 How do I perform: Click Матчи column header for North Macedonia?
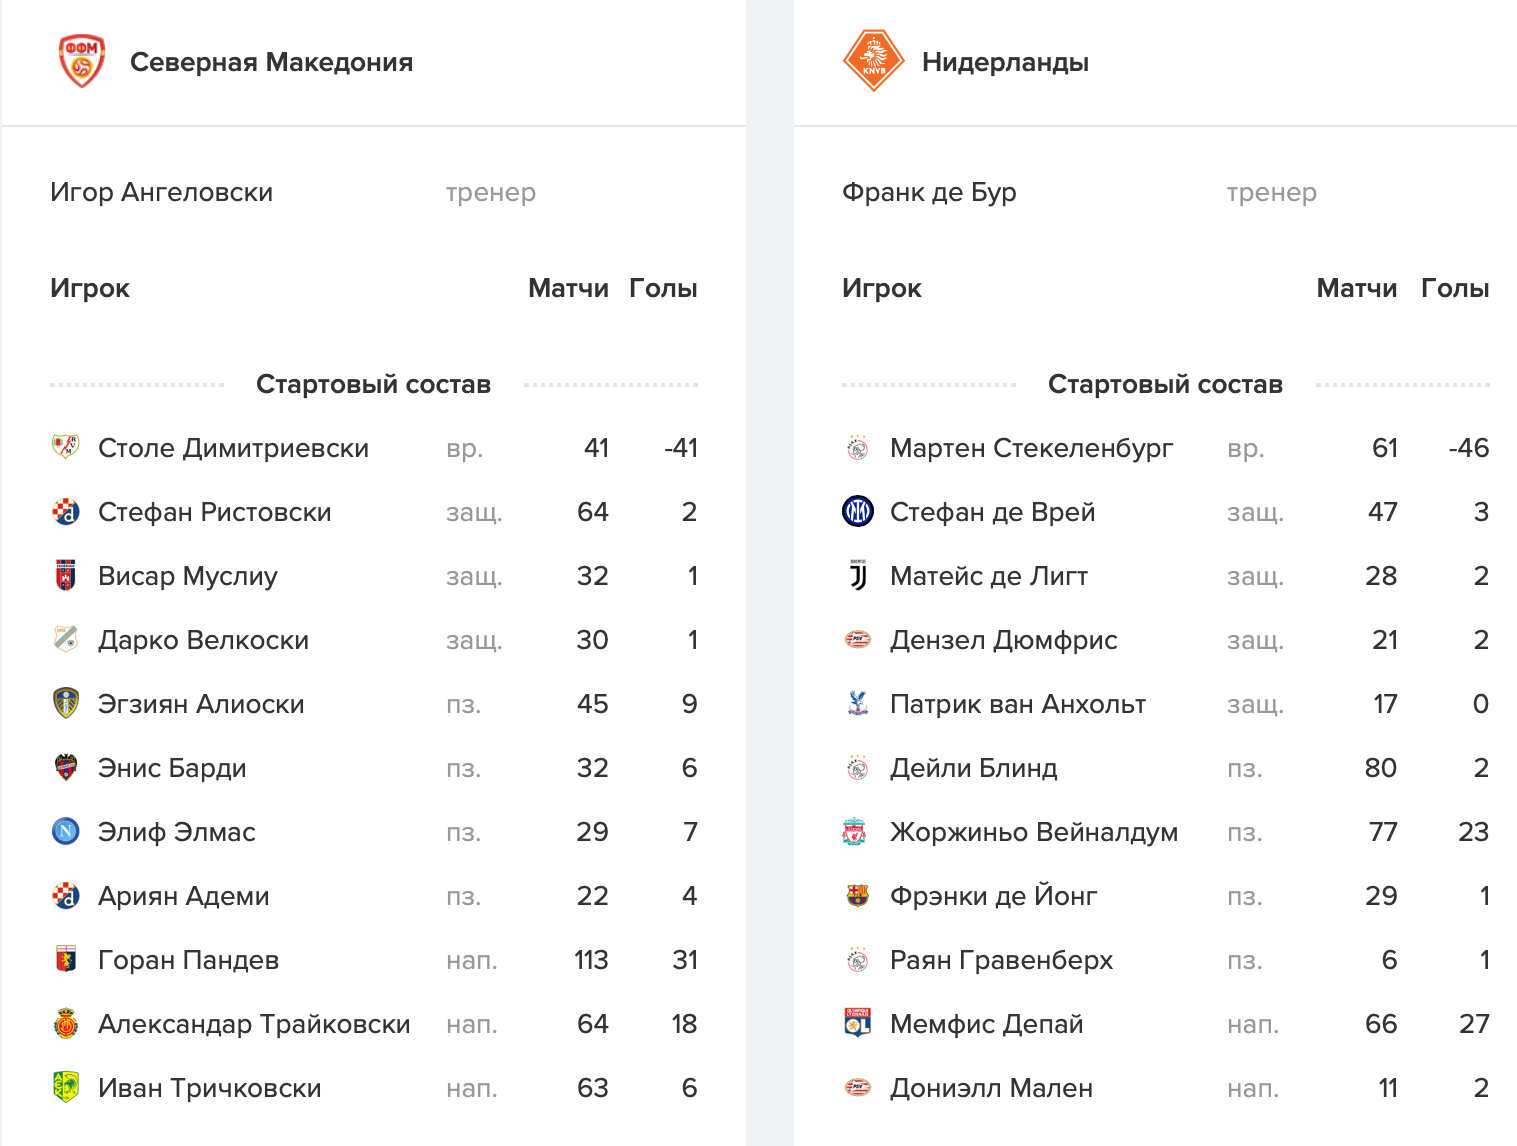click(x=568, y=288)
